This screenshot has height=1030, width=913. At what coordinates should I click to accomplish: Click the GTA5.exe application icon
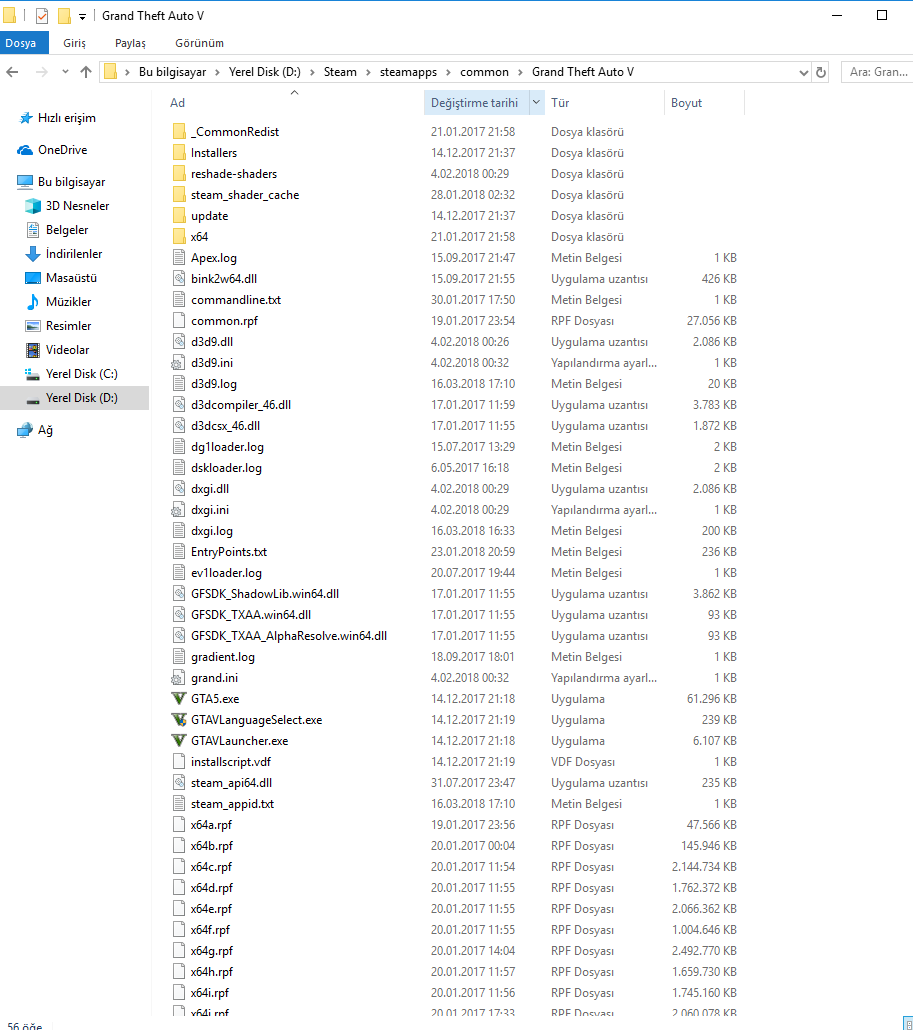coord(179,698)
